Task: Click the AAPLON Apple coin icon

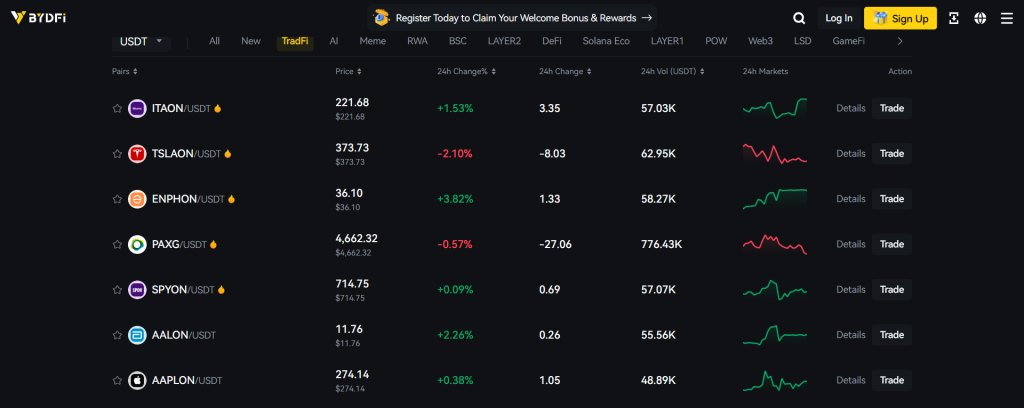Action: coord(138,380)
